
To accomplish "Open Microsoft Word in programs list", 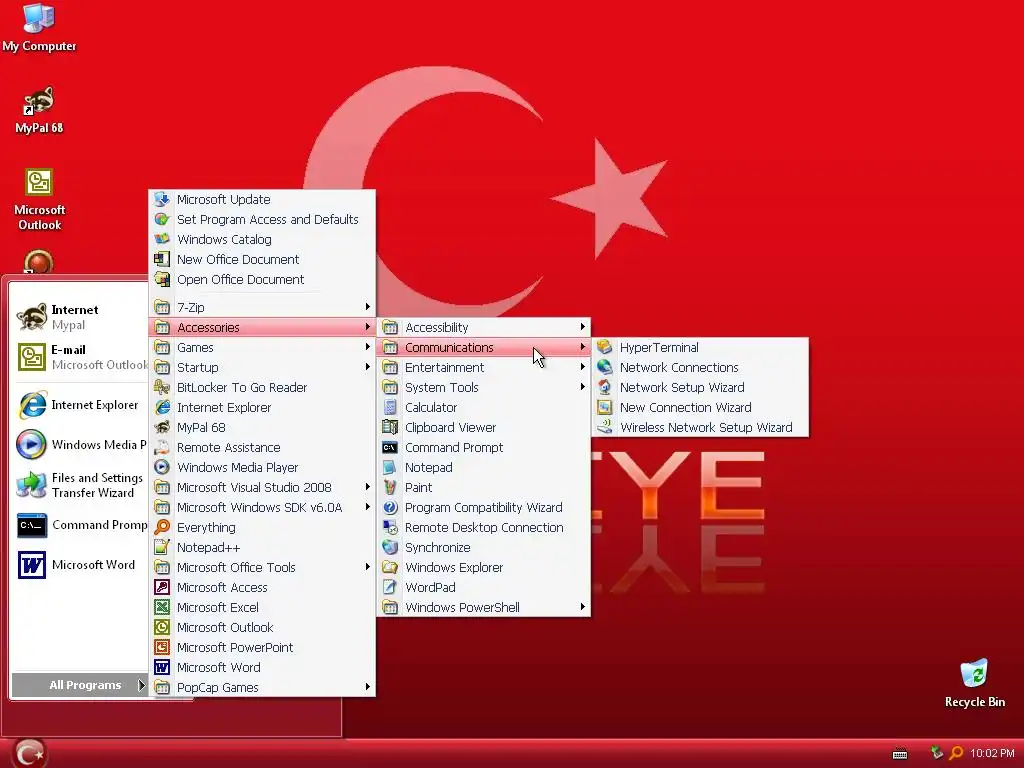I will [263, 667].
